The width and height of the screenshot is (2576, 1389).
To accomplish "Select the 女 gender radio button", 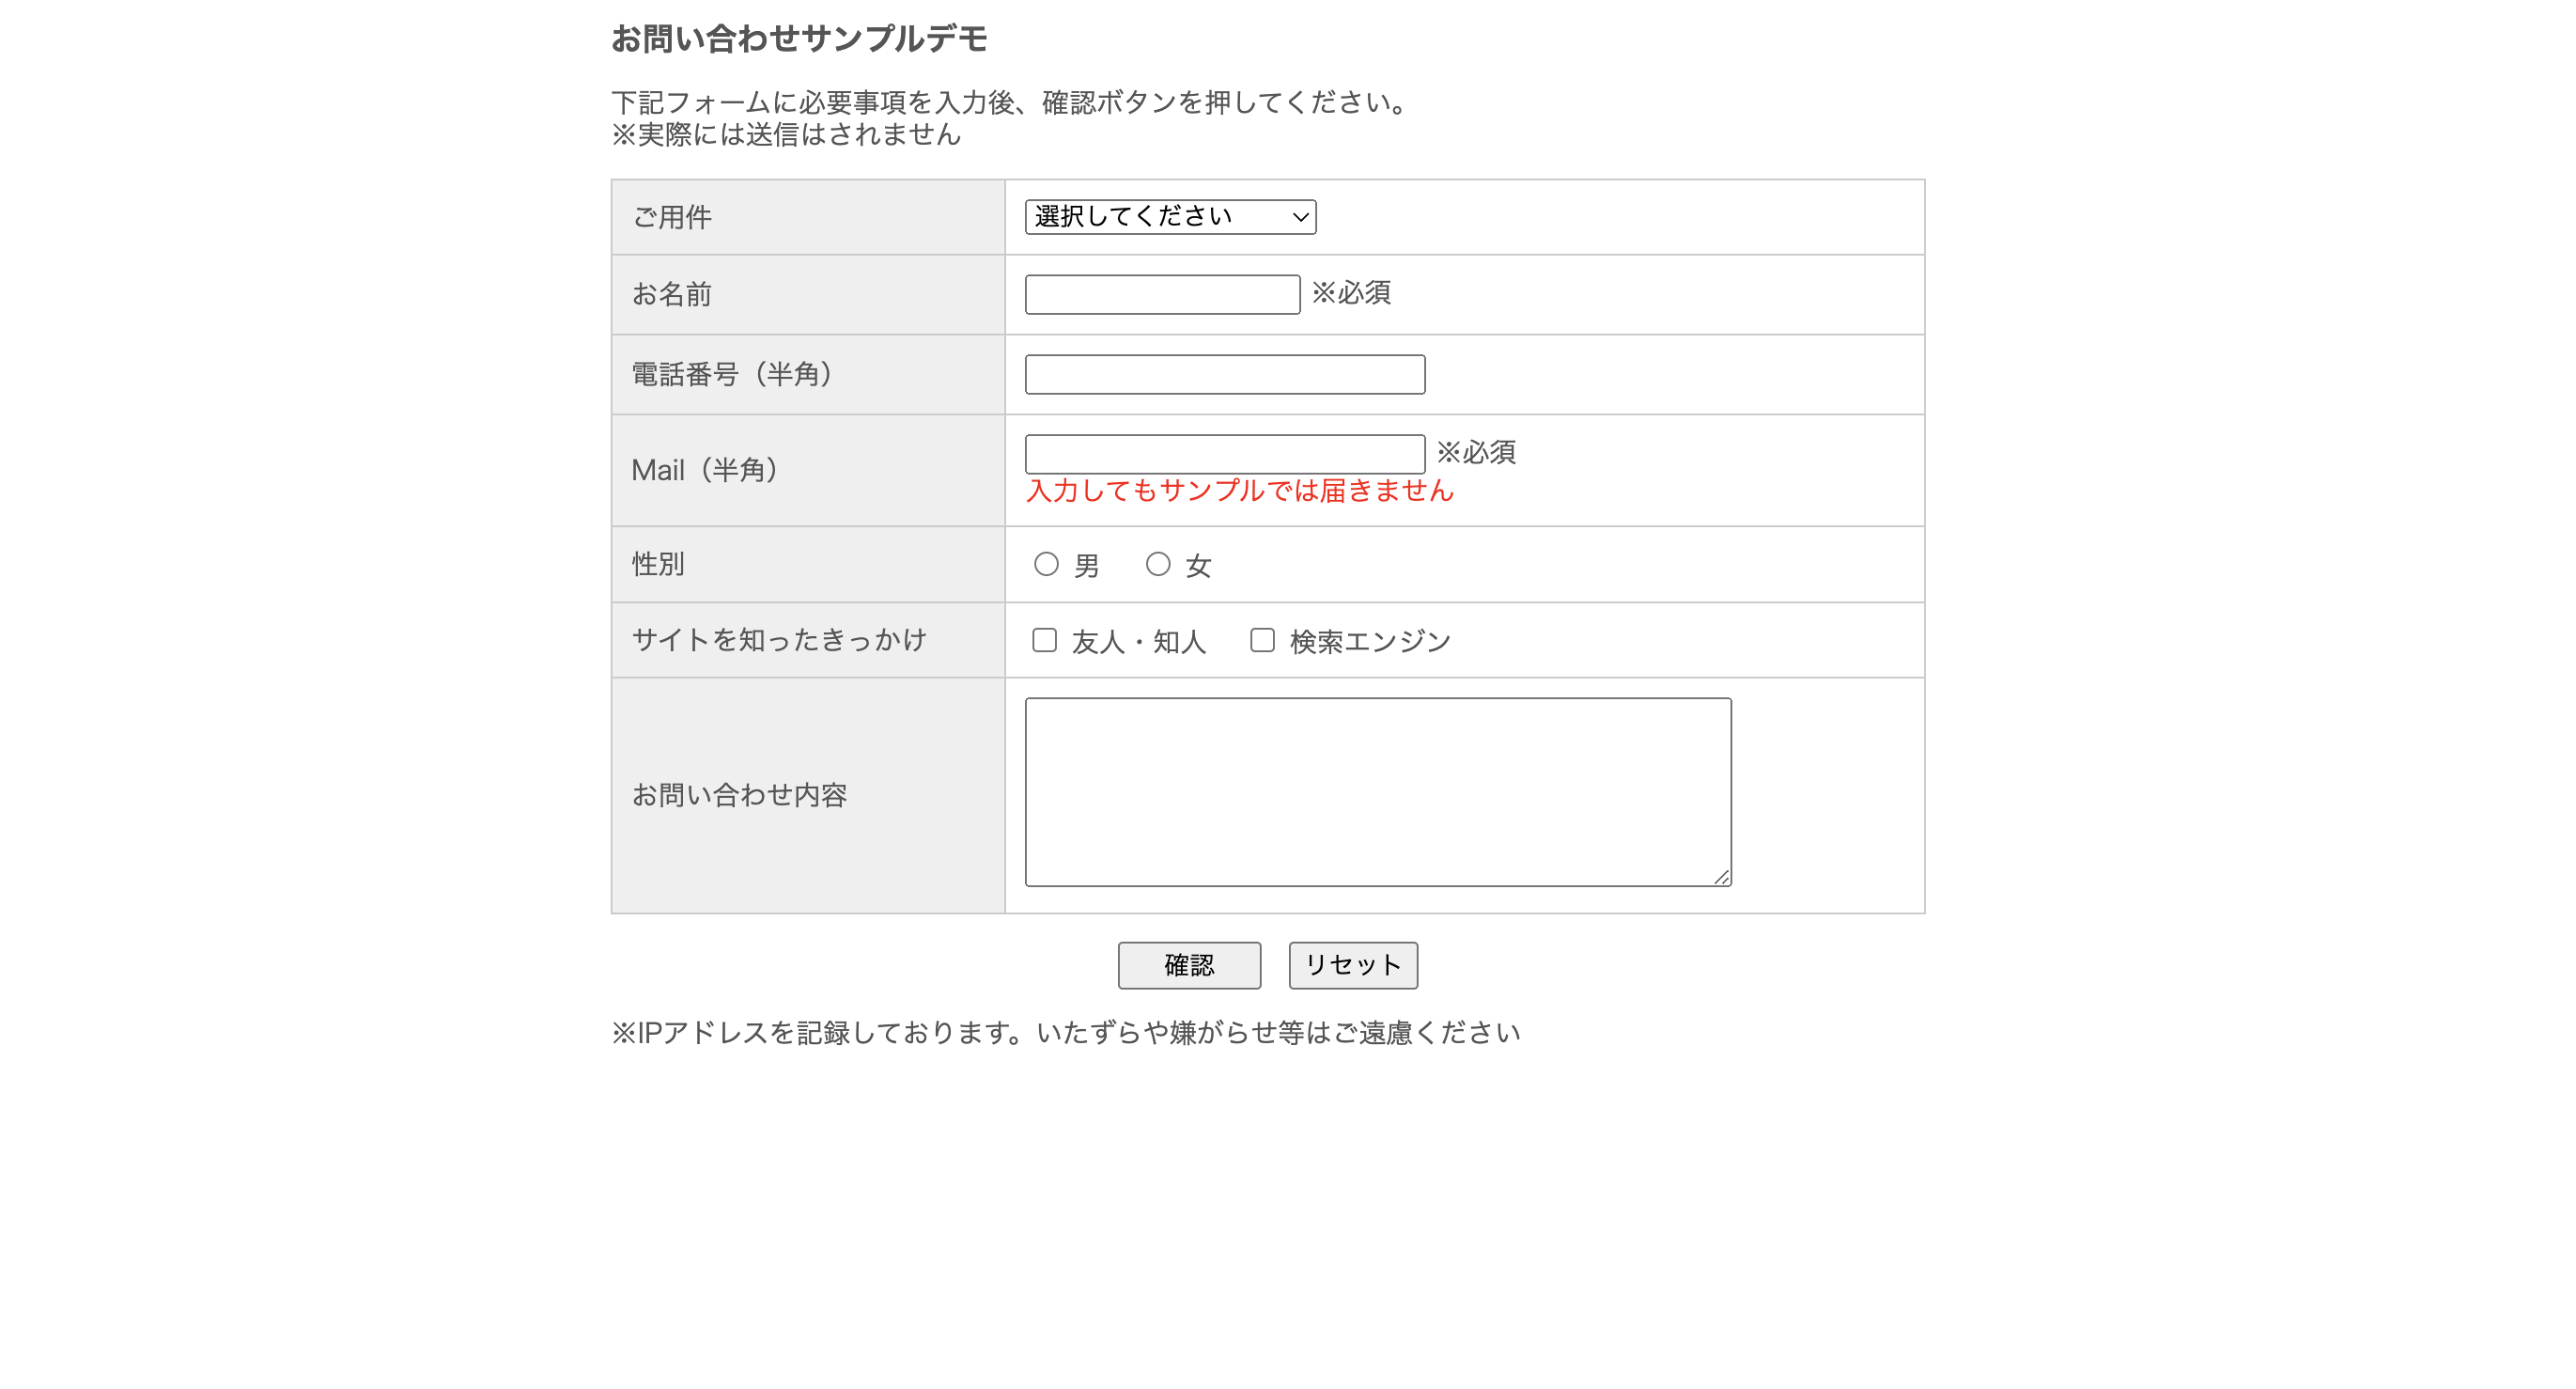I will pyautogui.click(x=1157, y=564).
